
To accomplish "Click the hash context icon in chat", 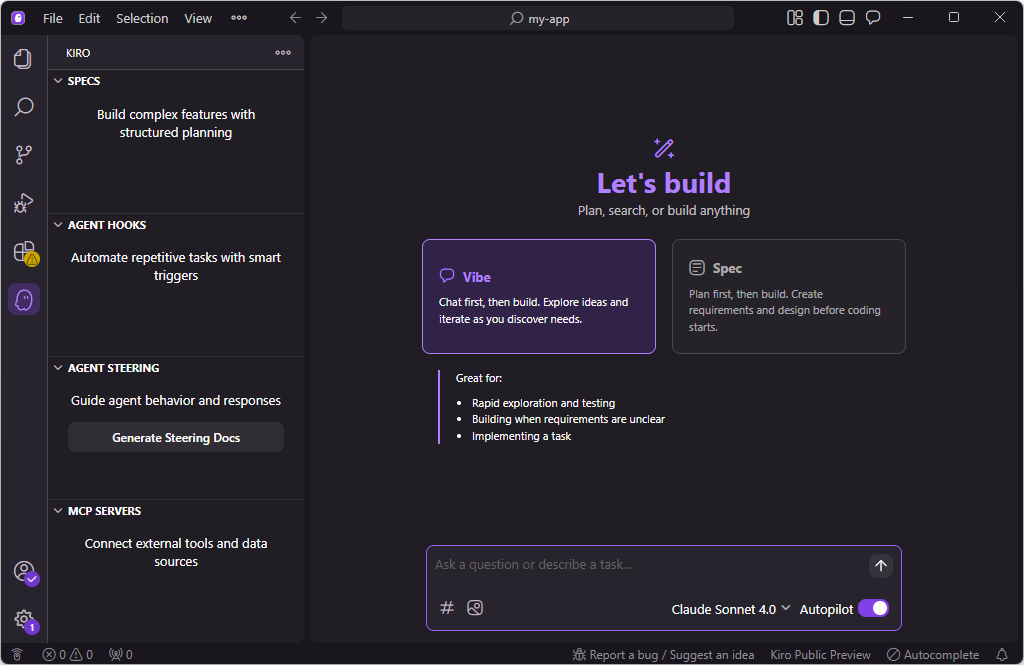I will pyautogui.click(x=447, y=608).
